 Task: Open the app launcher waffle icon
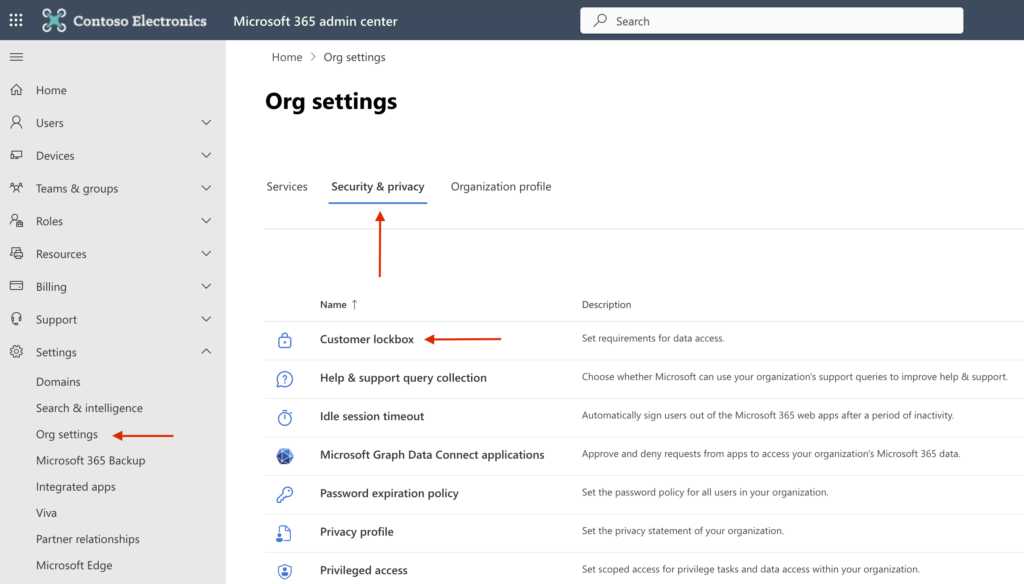[16, 20]
